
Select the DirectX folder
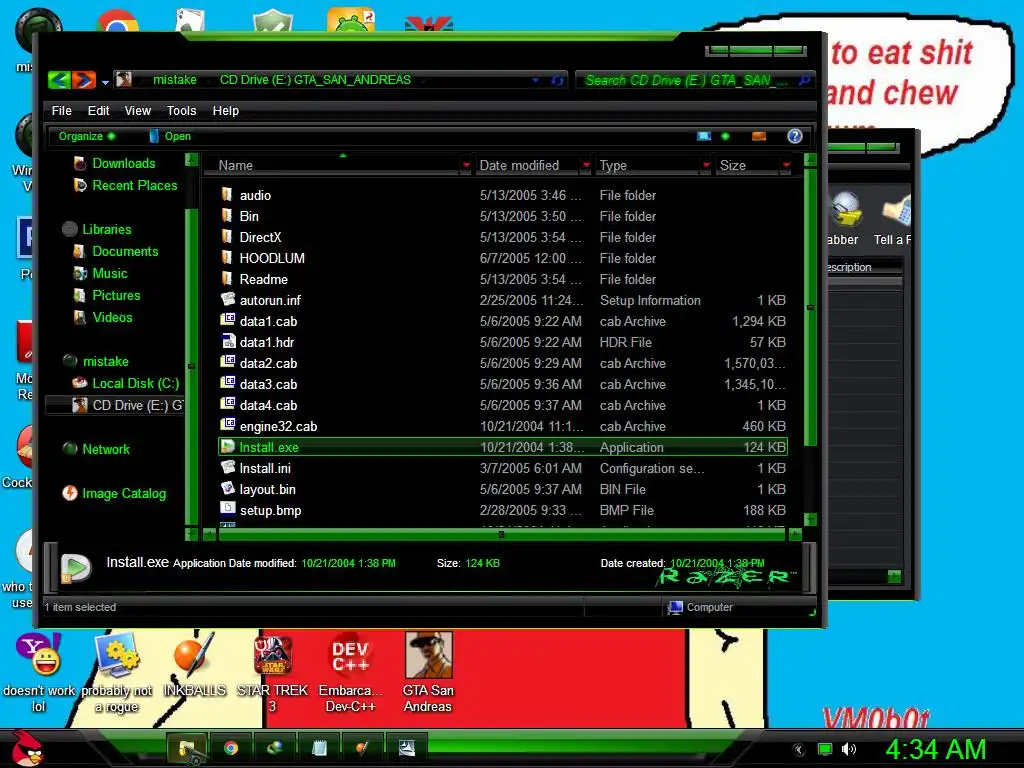260,237
